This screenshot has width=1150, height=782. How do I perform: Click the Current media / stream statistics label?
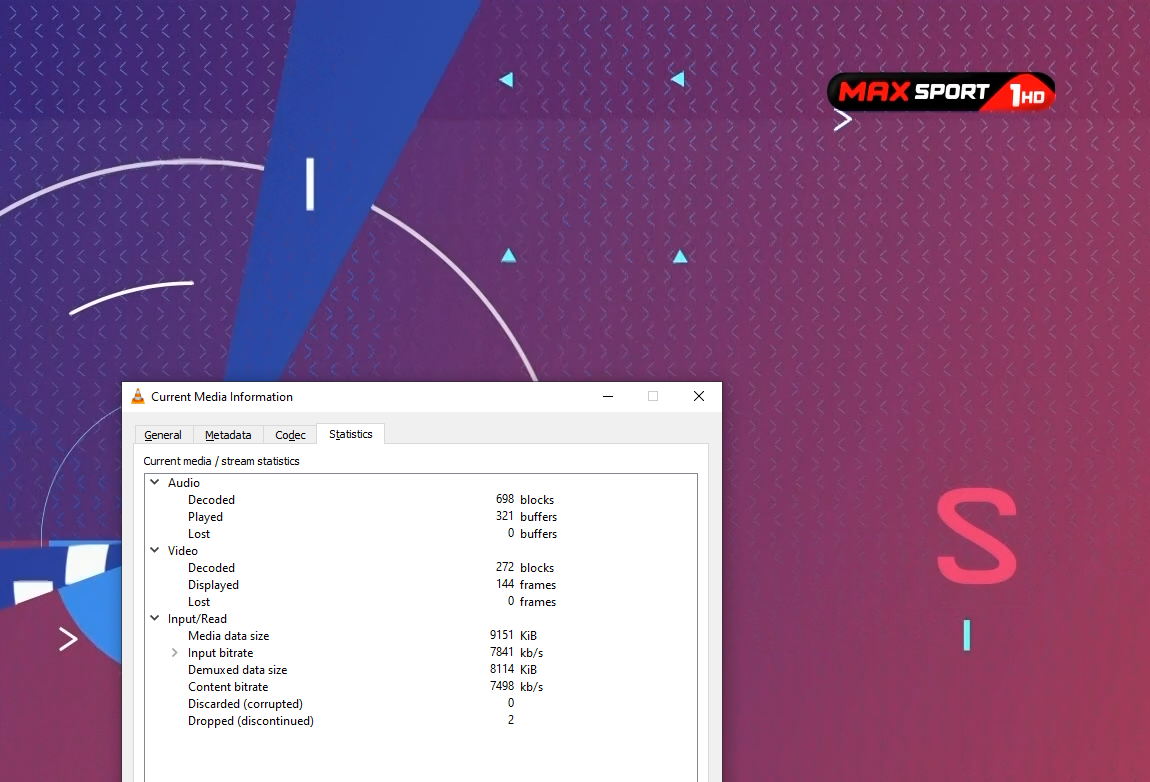coord(221,461)
